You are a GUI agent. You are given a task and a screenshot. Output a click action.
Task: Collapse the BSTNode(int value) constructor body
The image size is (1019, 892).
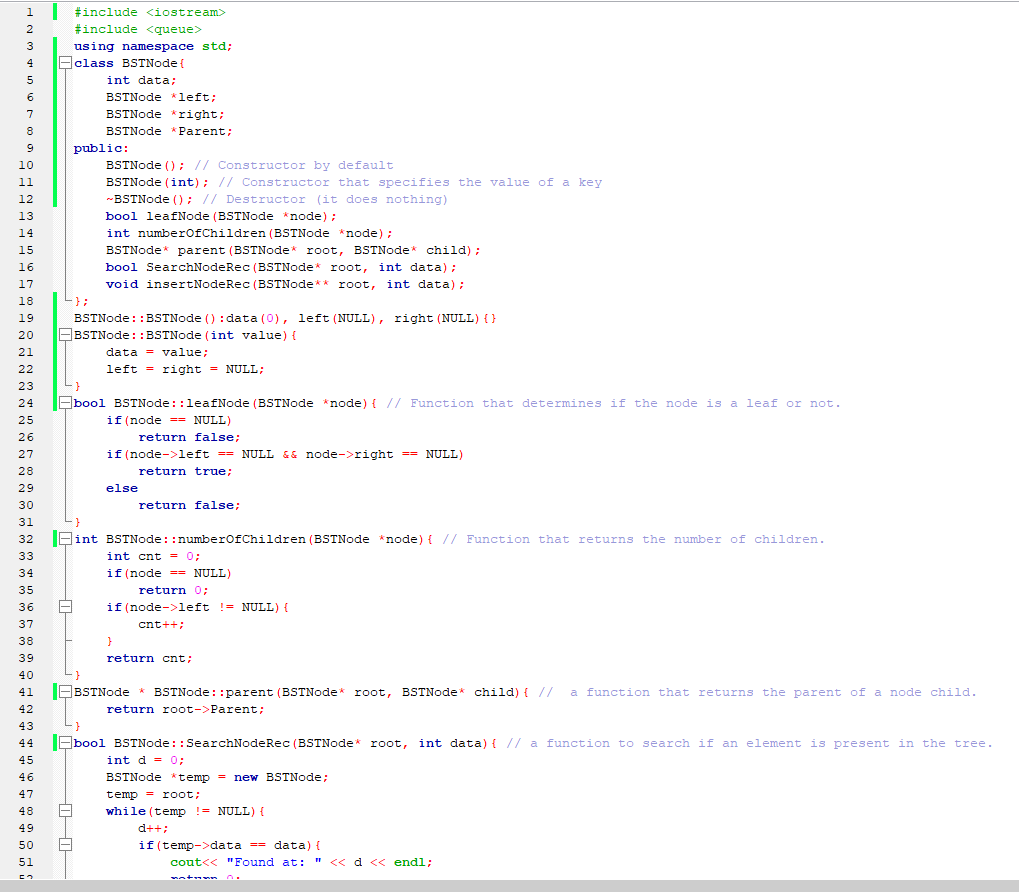[x=64, y=335]
